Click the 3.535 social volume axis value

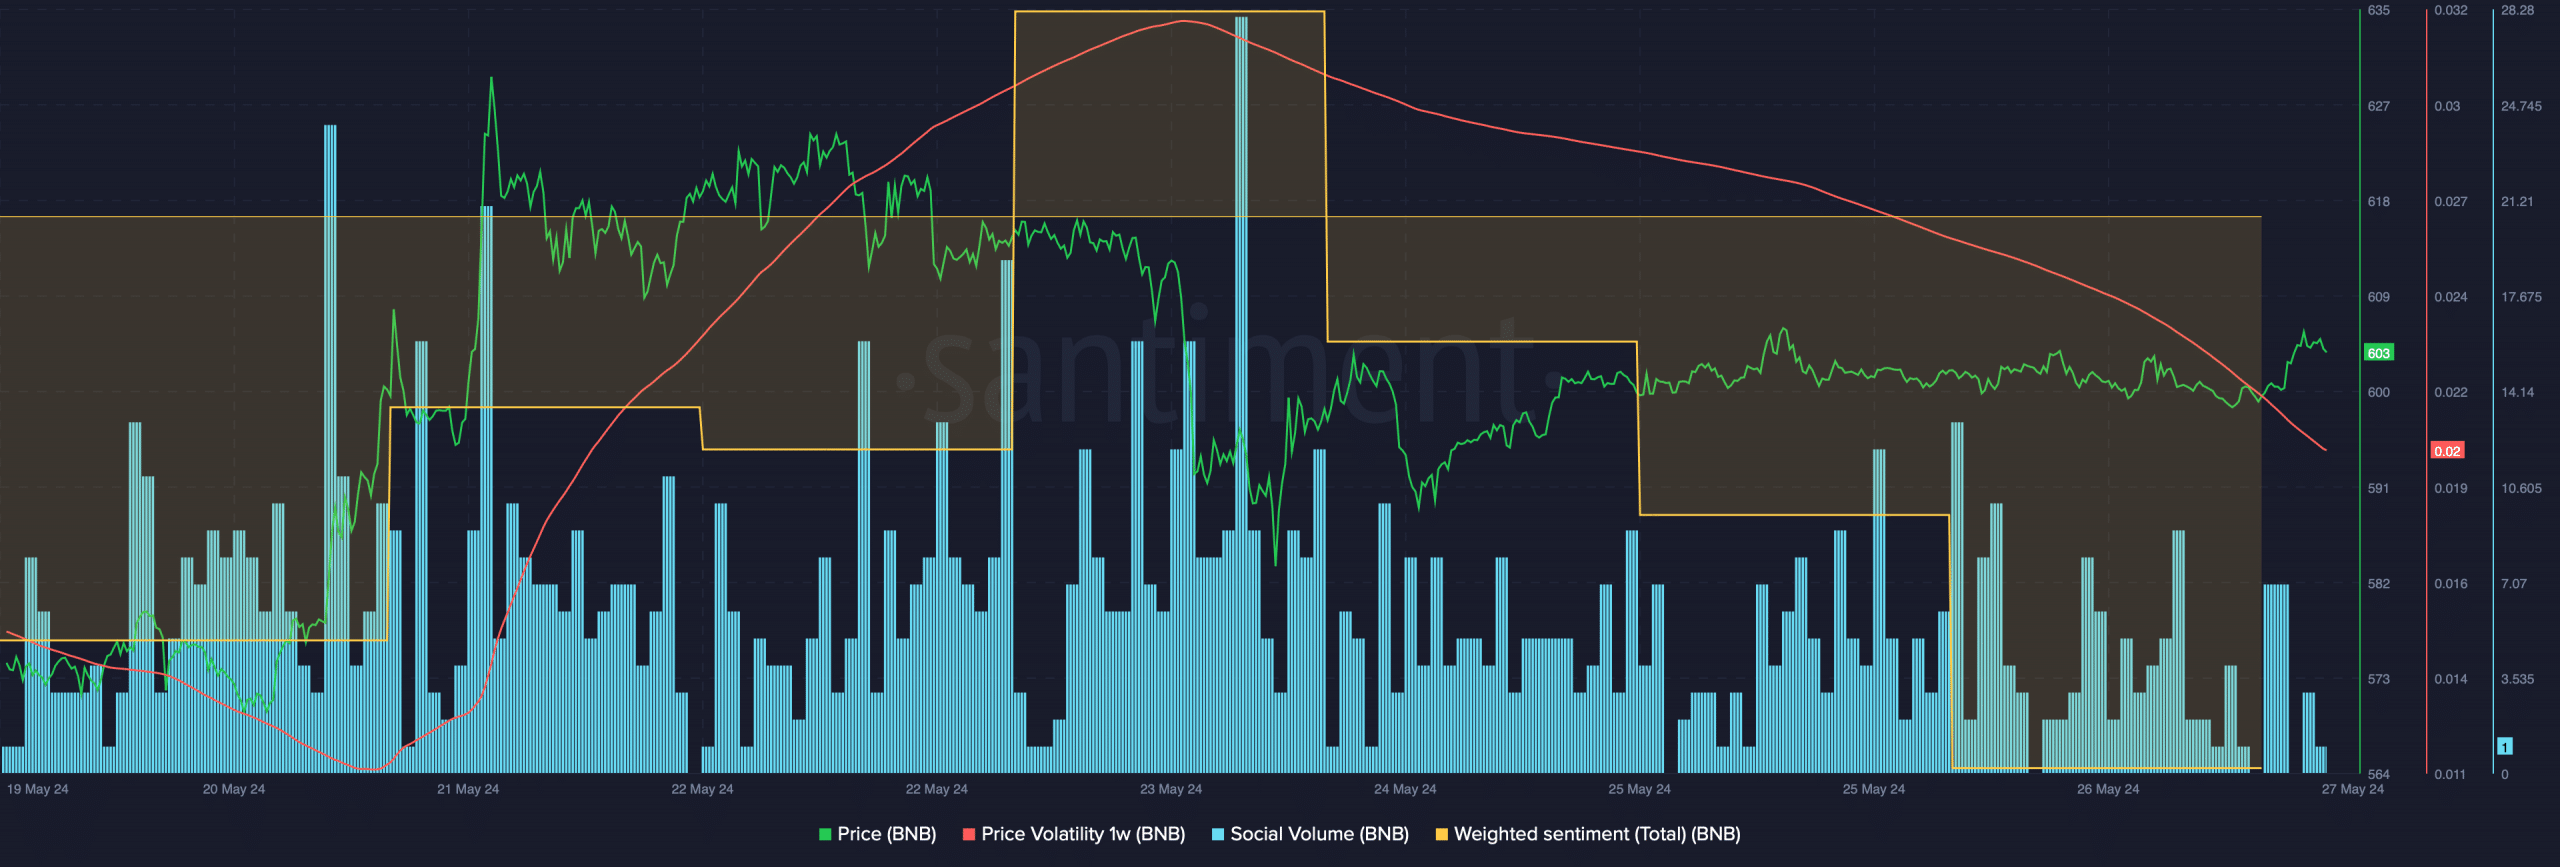(2518, 680)
